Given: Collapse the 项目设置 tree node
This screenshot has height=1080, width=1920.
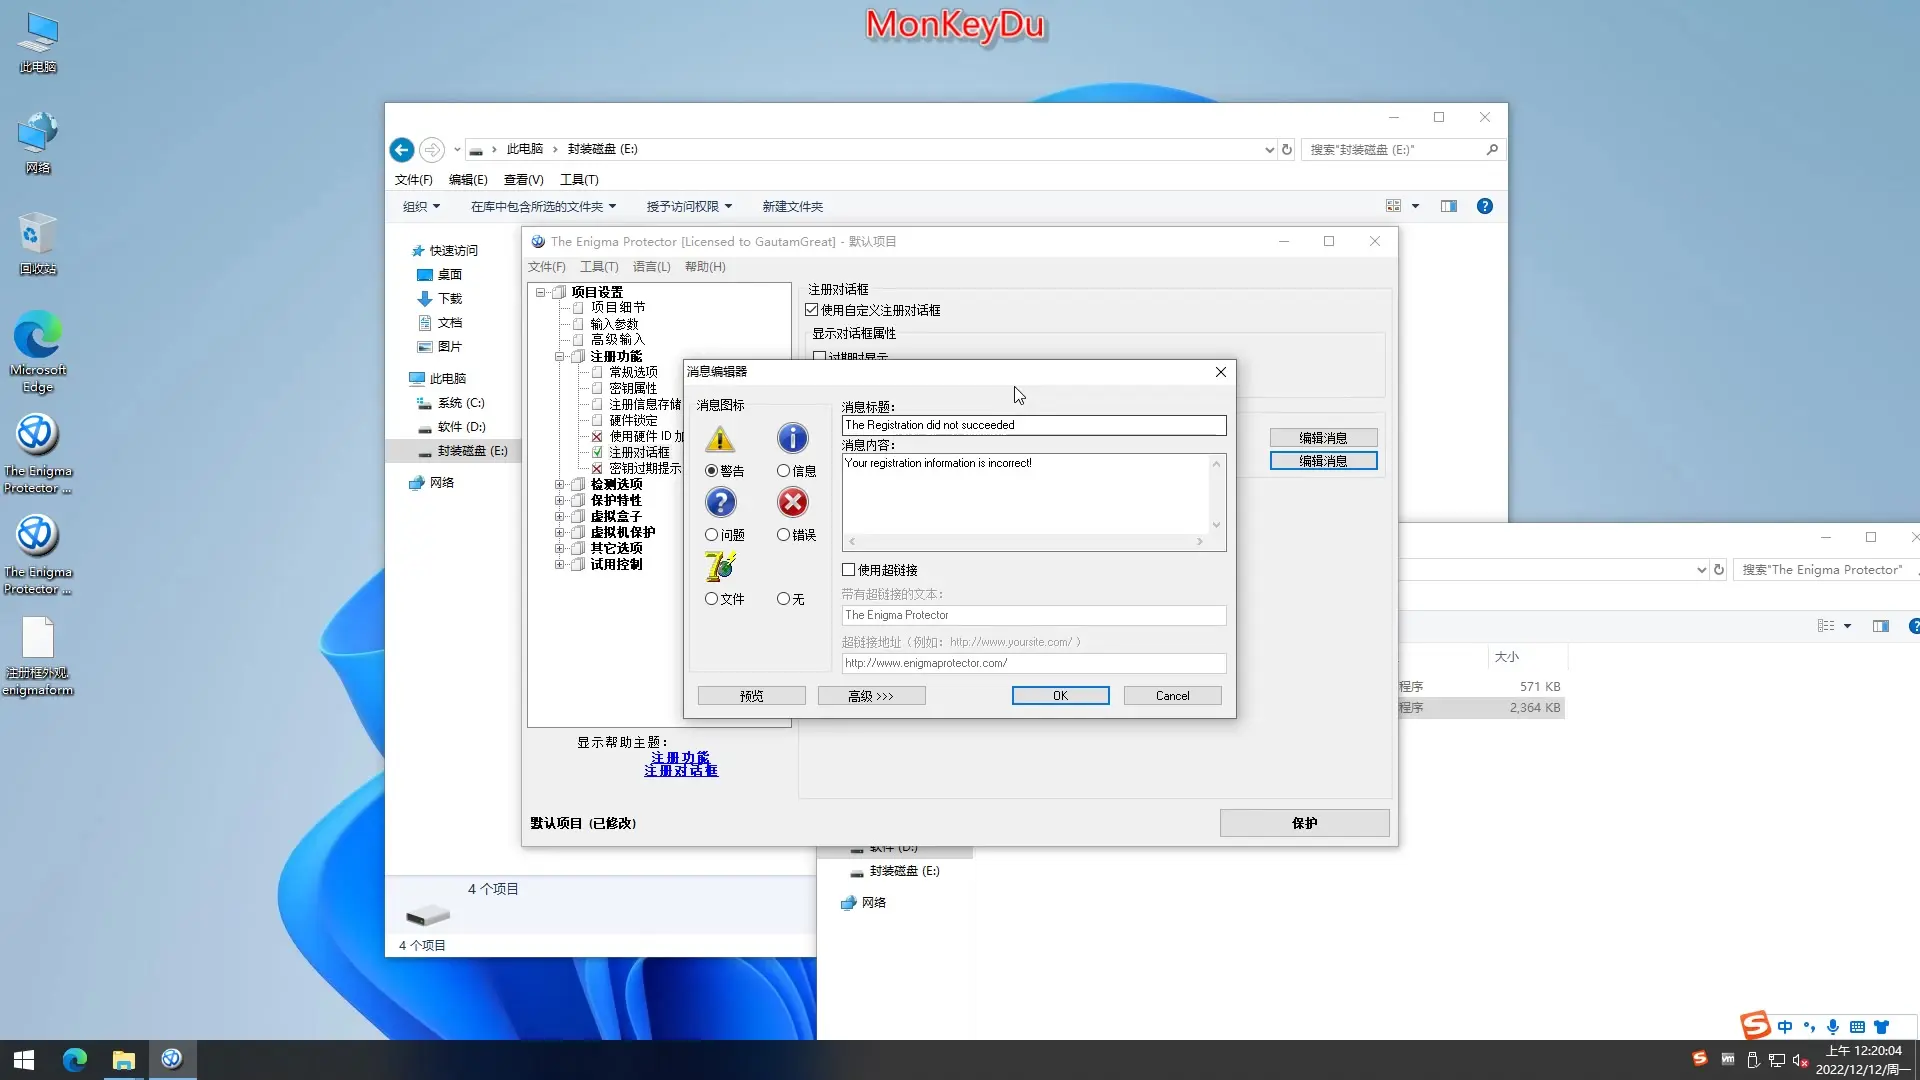Looking at the screenshot, I should point(541,292).
